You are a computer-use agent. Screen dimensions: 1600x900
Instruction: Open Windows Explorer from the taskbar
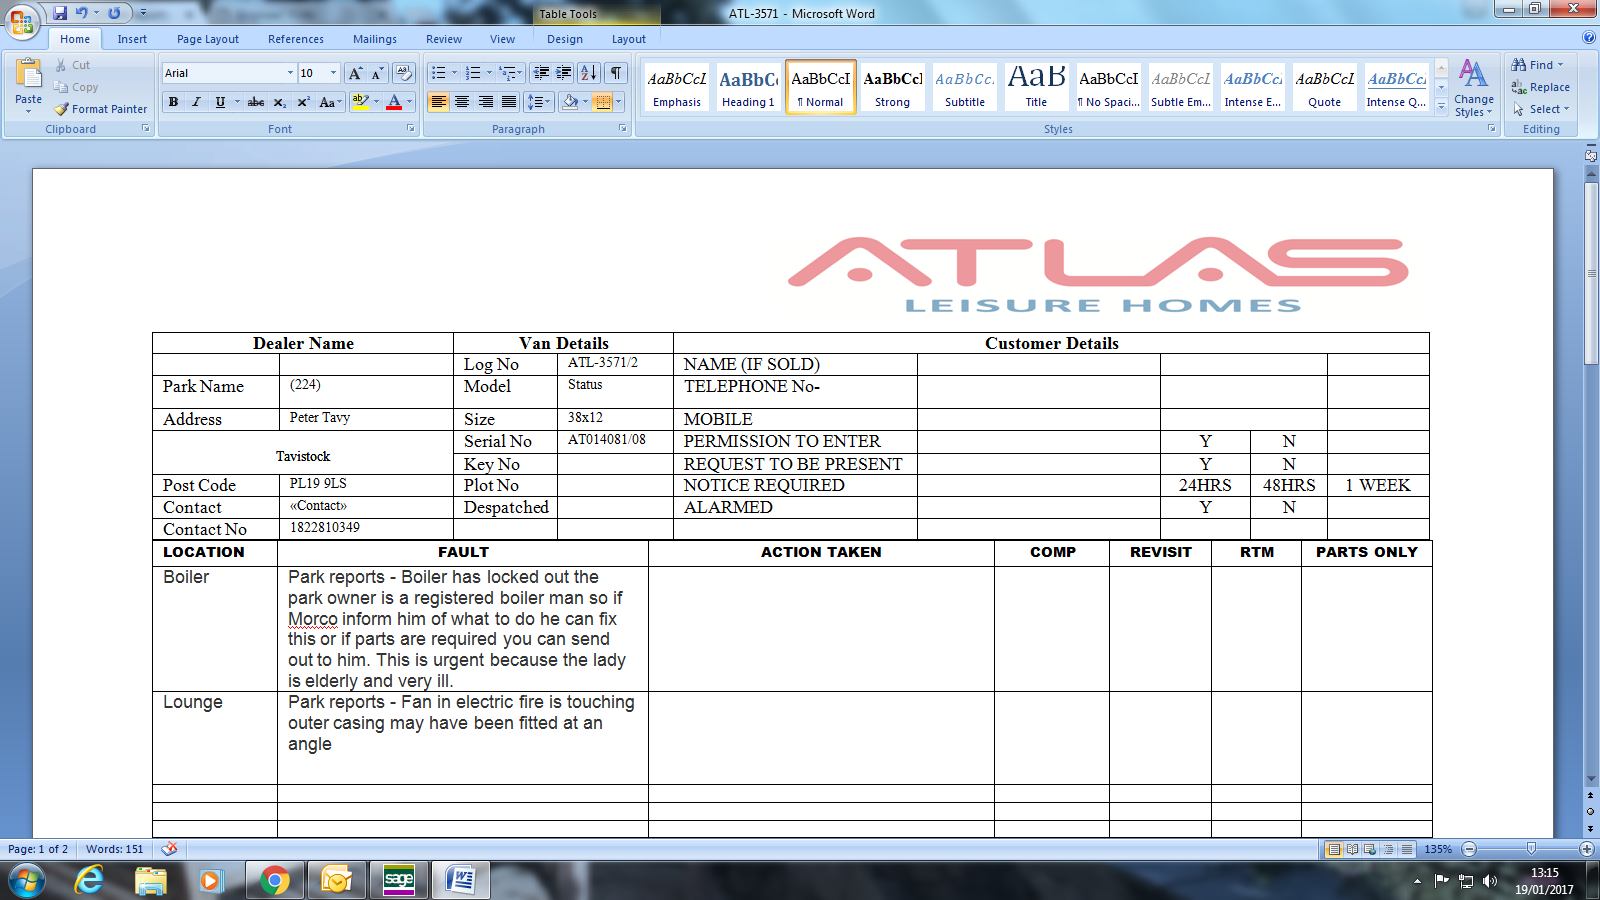click(x=151, y=880)
